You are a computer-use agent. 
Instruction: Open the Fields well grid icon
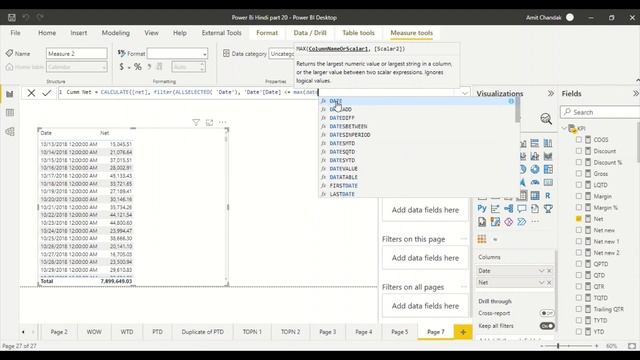click(482, 240)
